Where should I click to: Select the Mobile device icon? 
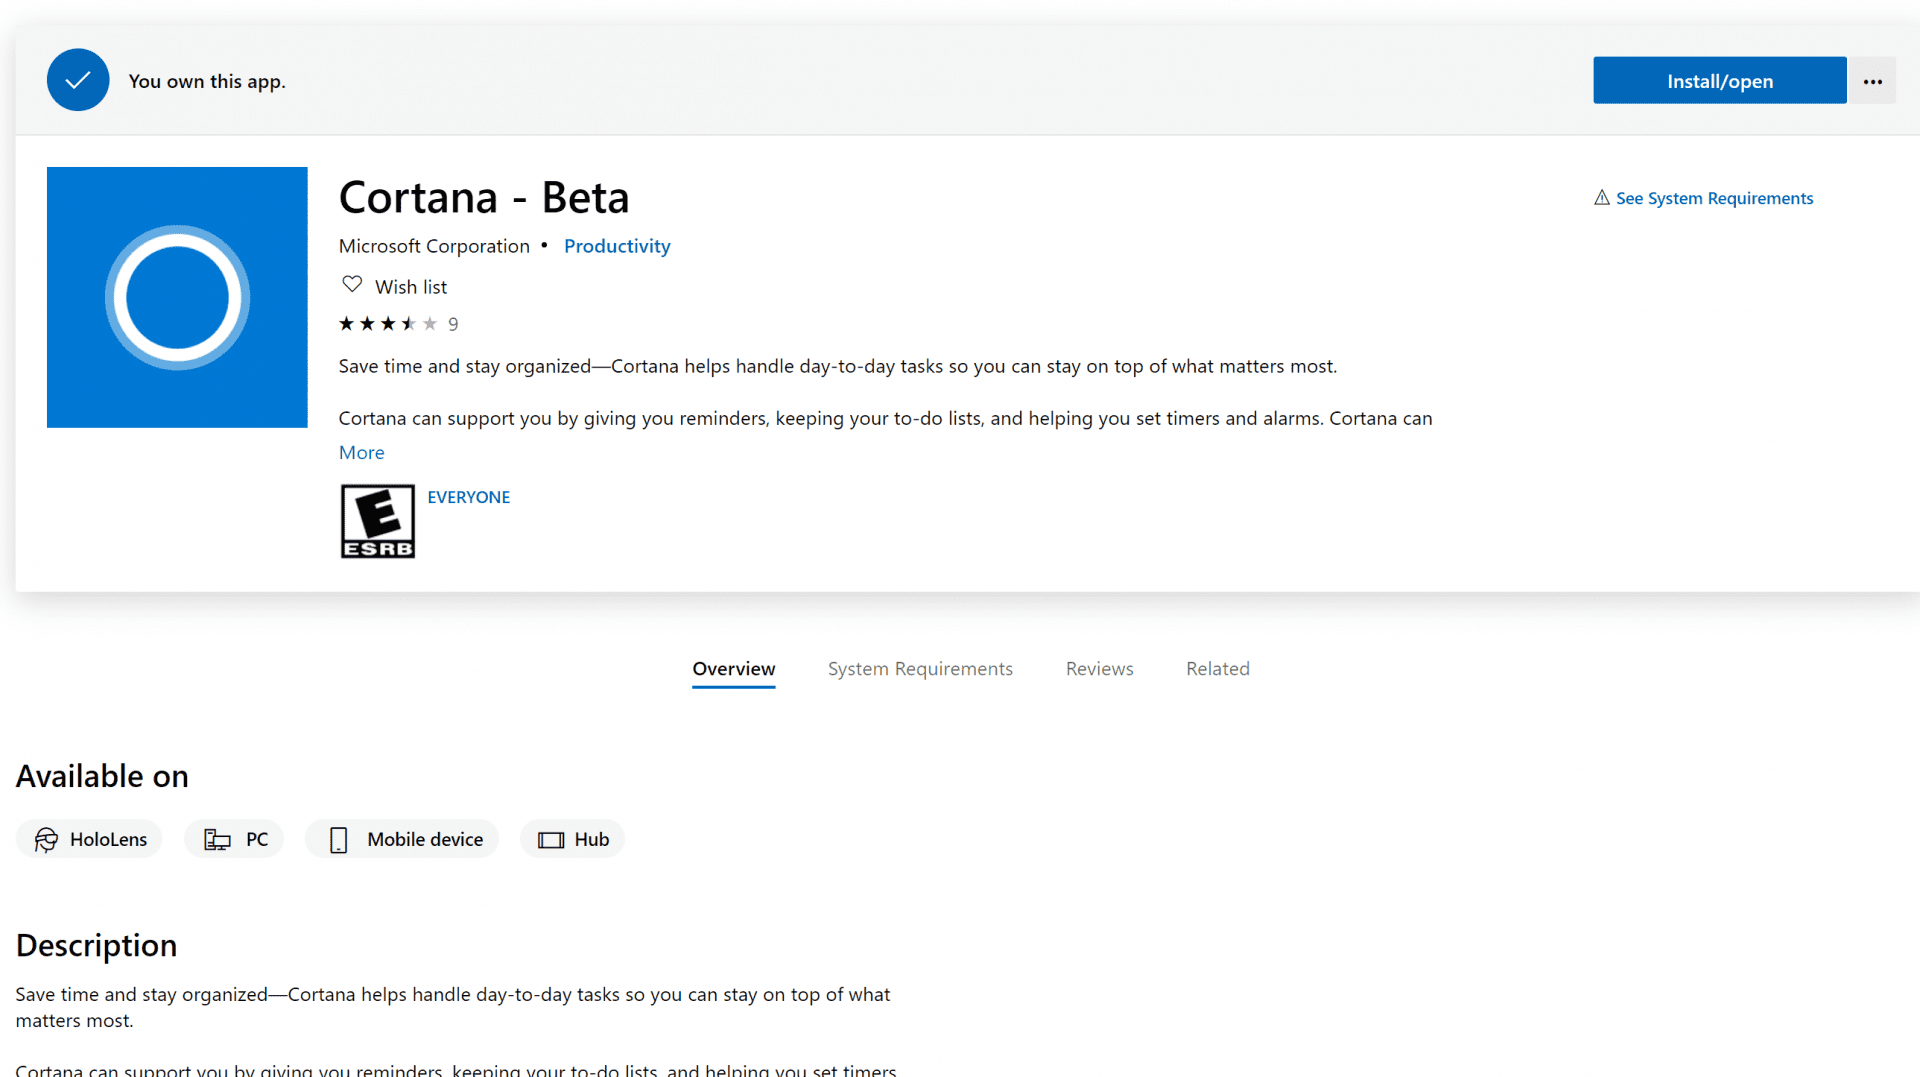click(339, 839)
